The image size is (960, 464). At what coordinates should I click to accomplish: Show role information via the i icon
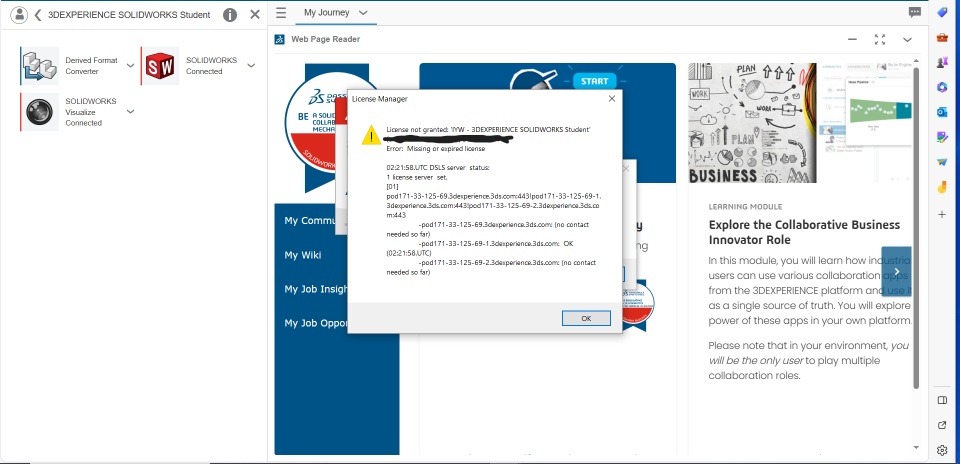tap(230, 15)
